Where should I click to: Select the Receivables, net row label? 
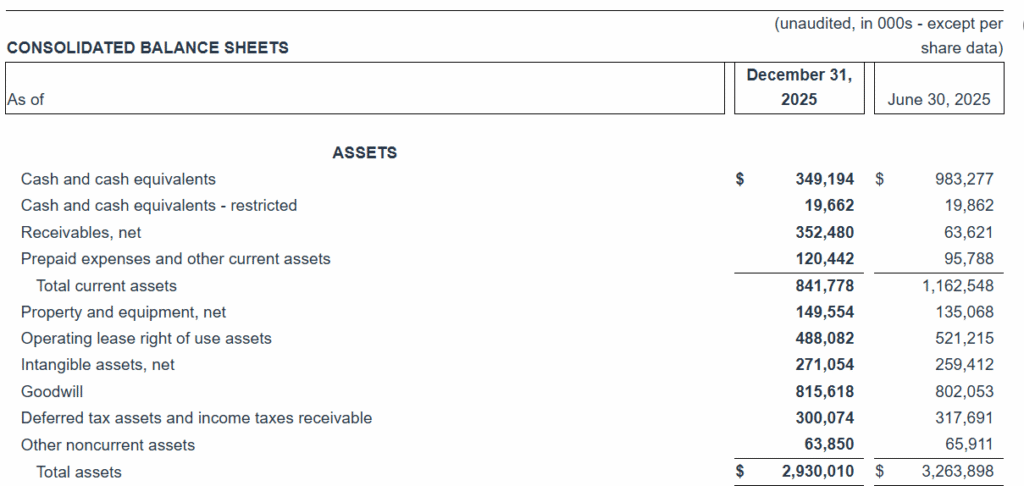(81, 232)
